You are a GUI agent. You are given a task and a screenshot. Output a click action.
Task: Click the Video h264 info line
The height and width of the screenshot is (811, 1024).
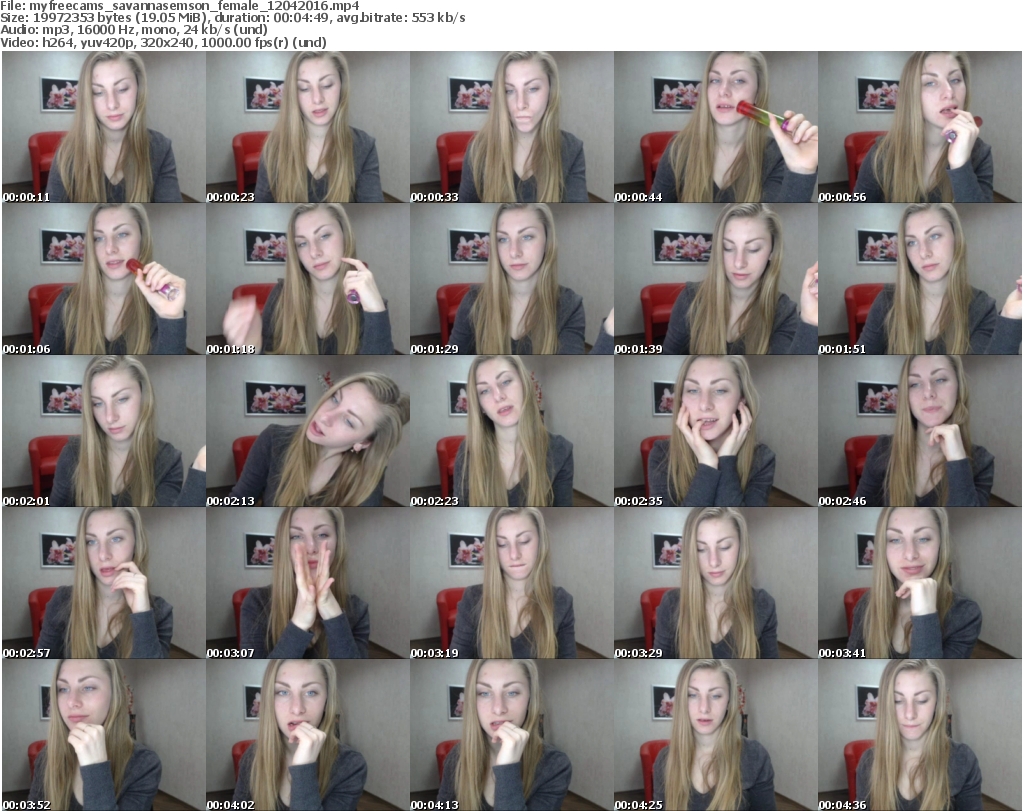(163, 42)
